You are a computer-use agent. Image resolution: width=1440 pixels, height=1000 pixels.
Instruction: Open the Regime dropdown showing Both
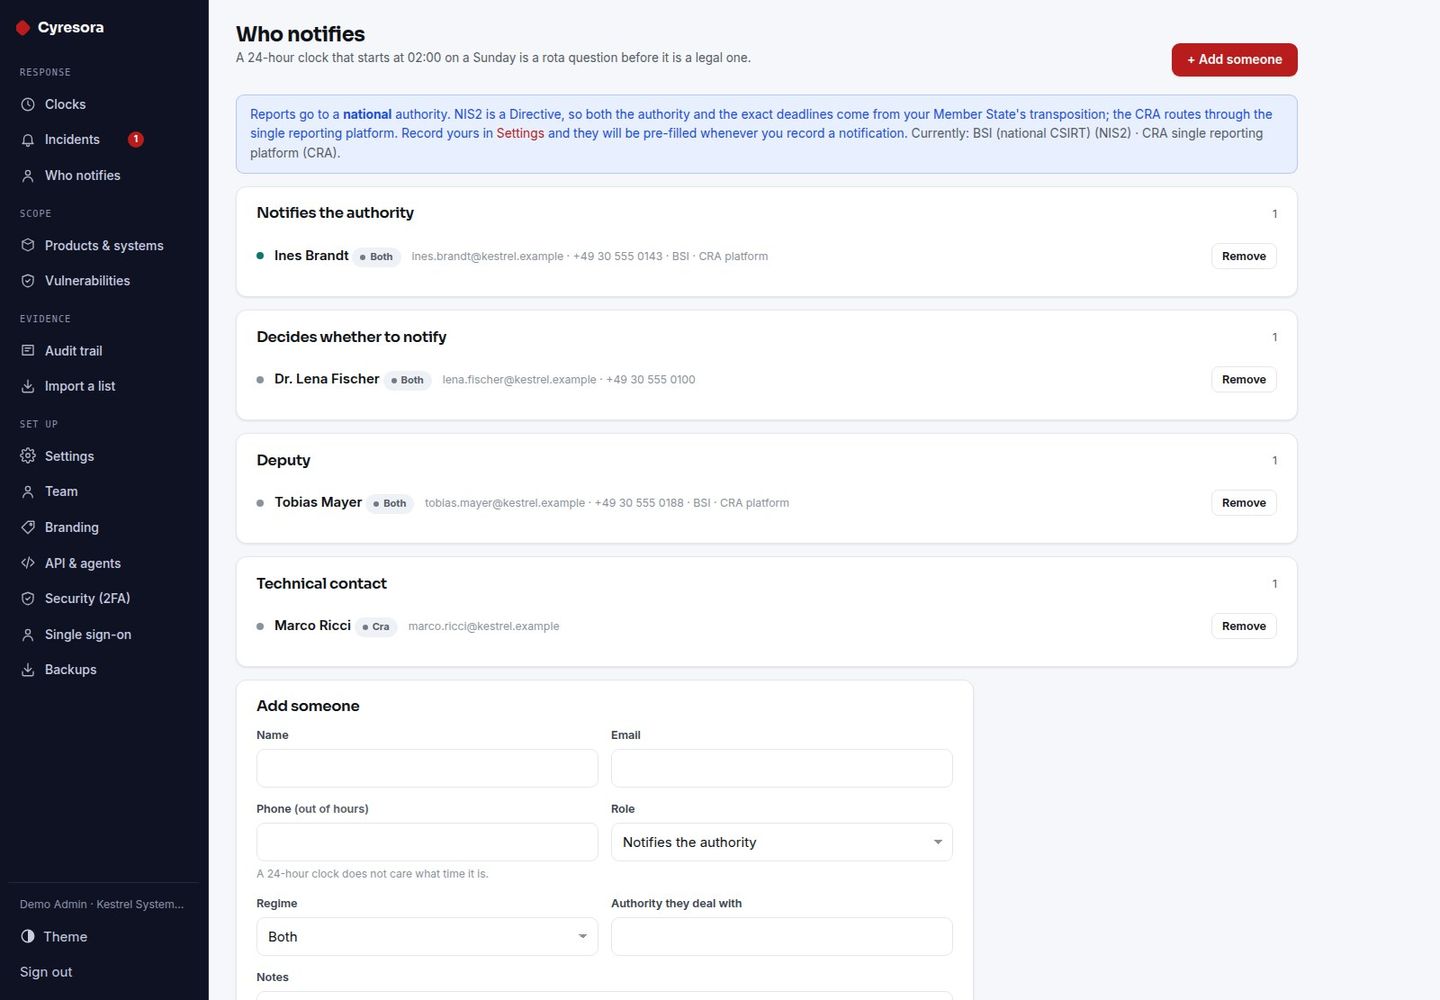(x=427, y=937)
